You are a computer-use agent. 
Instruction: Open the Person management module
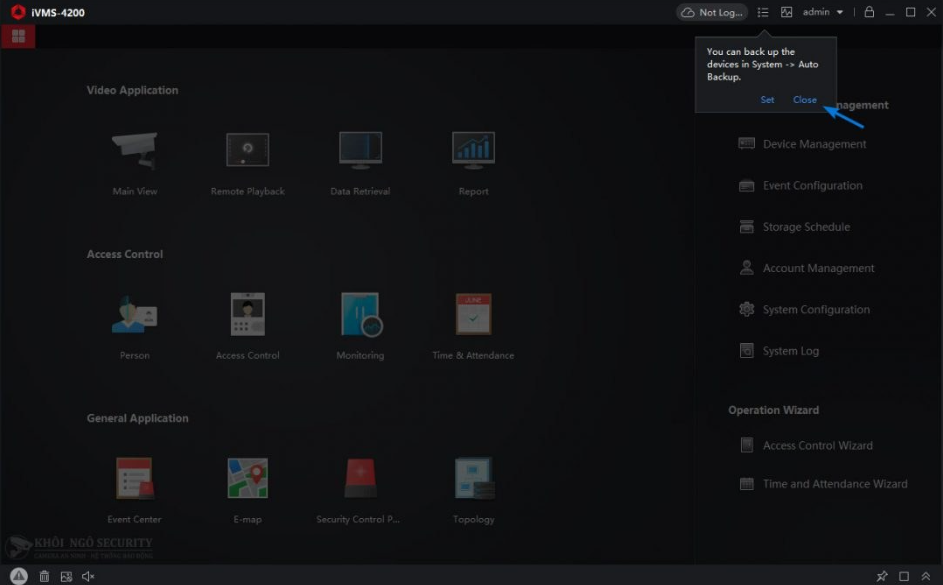point(134,314)
